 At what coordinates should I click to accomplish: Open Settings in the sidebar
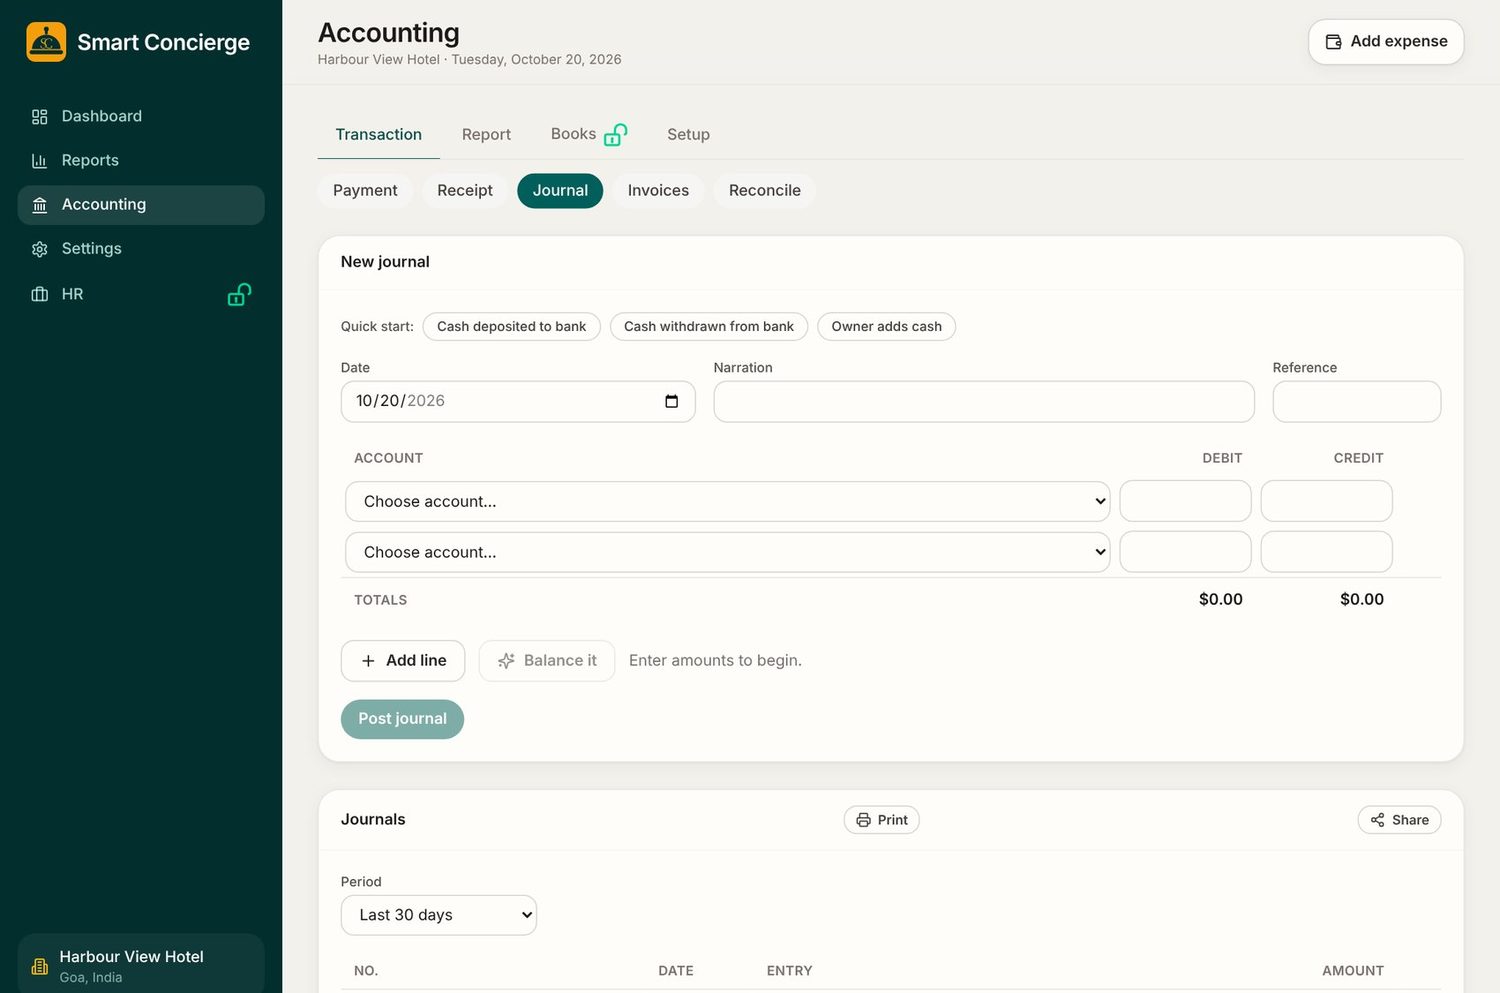point(141,249)
